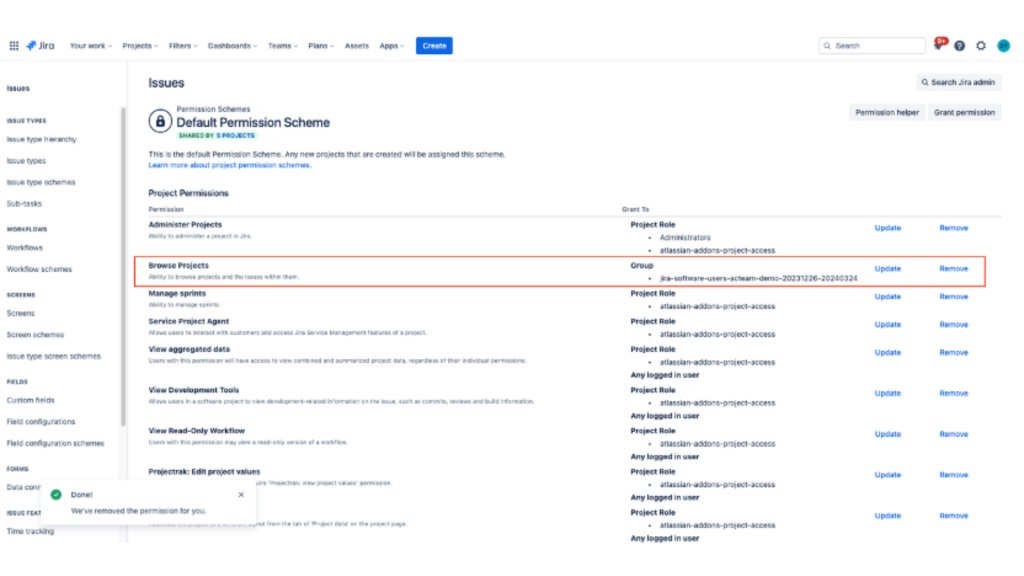1024x576 pixels.
Task: Open the help question mark icon
Action: tap(959, 46)
